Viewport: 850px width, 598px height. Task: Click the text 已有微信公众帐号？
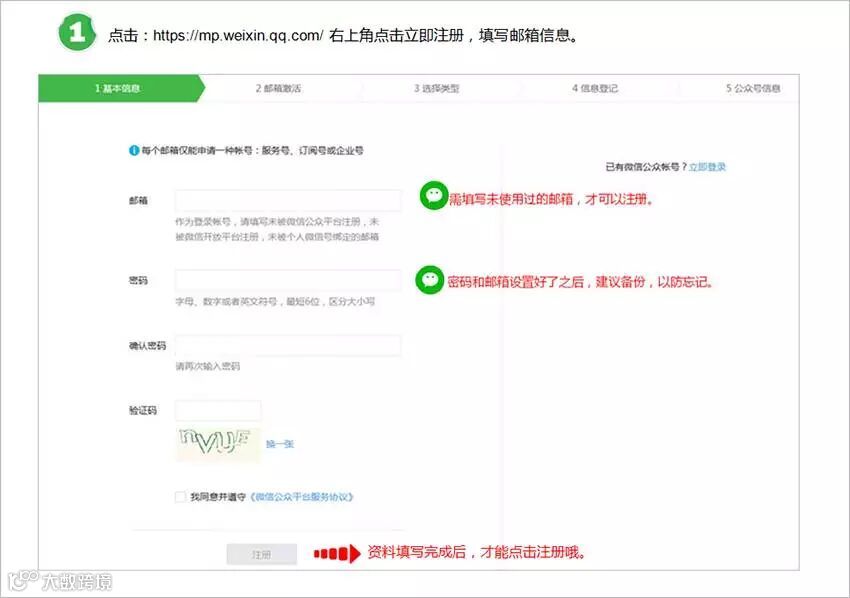[646, 167]
